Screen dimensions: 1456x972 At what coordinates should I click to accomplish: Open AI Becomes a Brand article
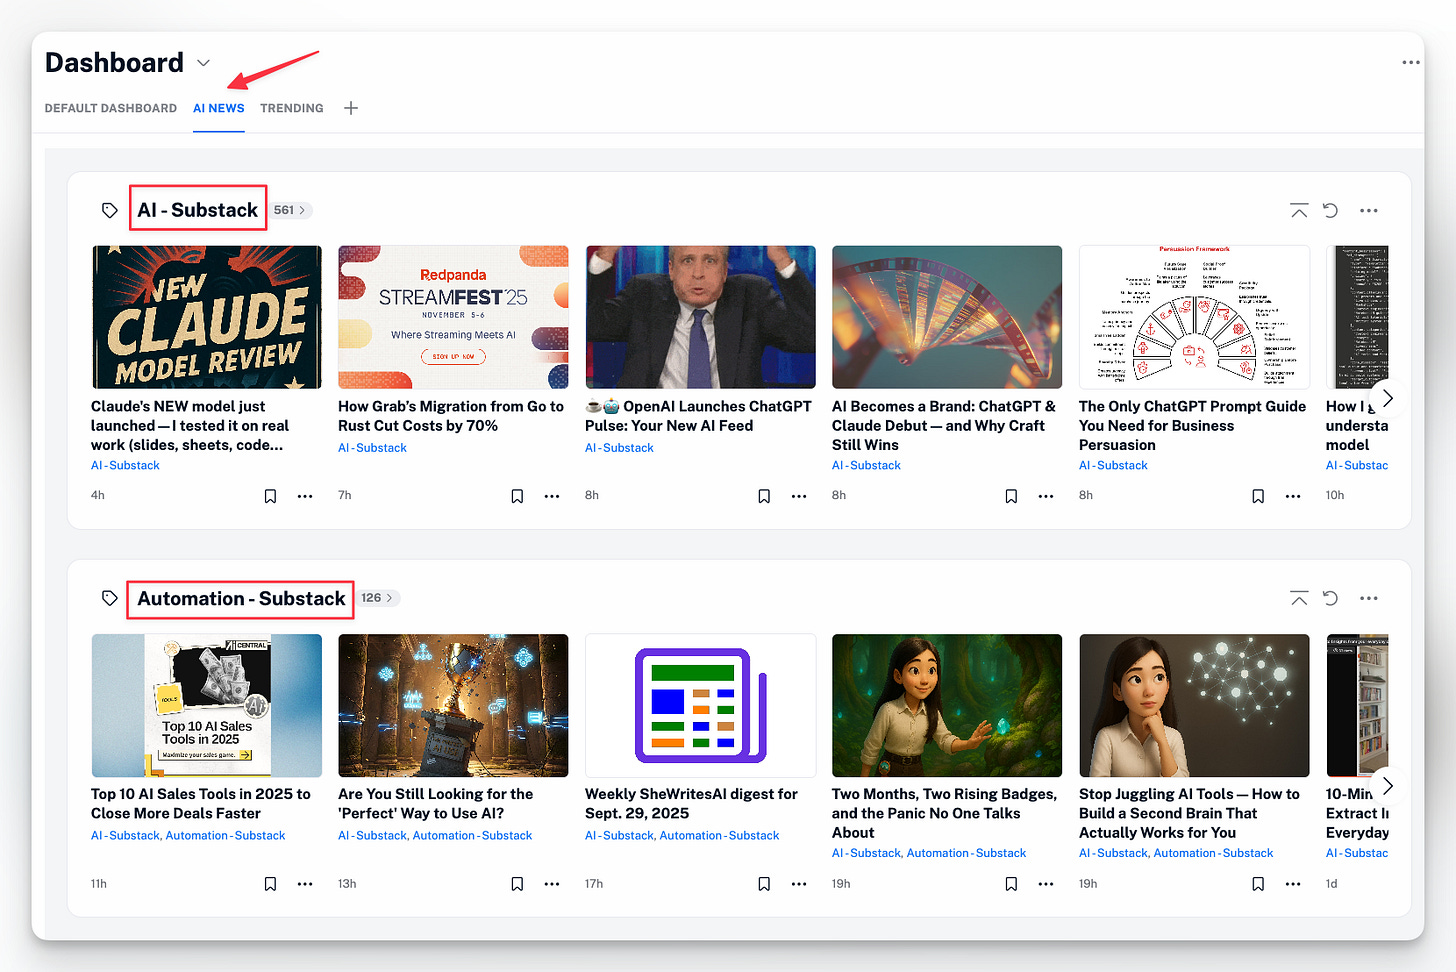(x=944, y=425)
